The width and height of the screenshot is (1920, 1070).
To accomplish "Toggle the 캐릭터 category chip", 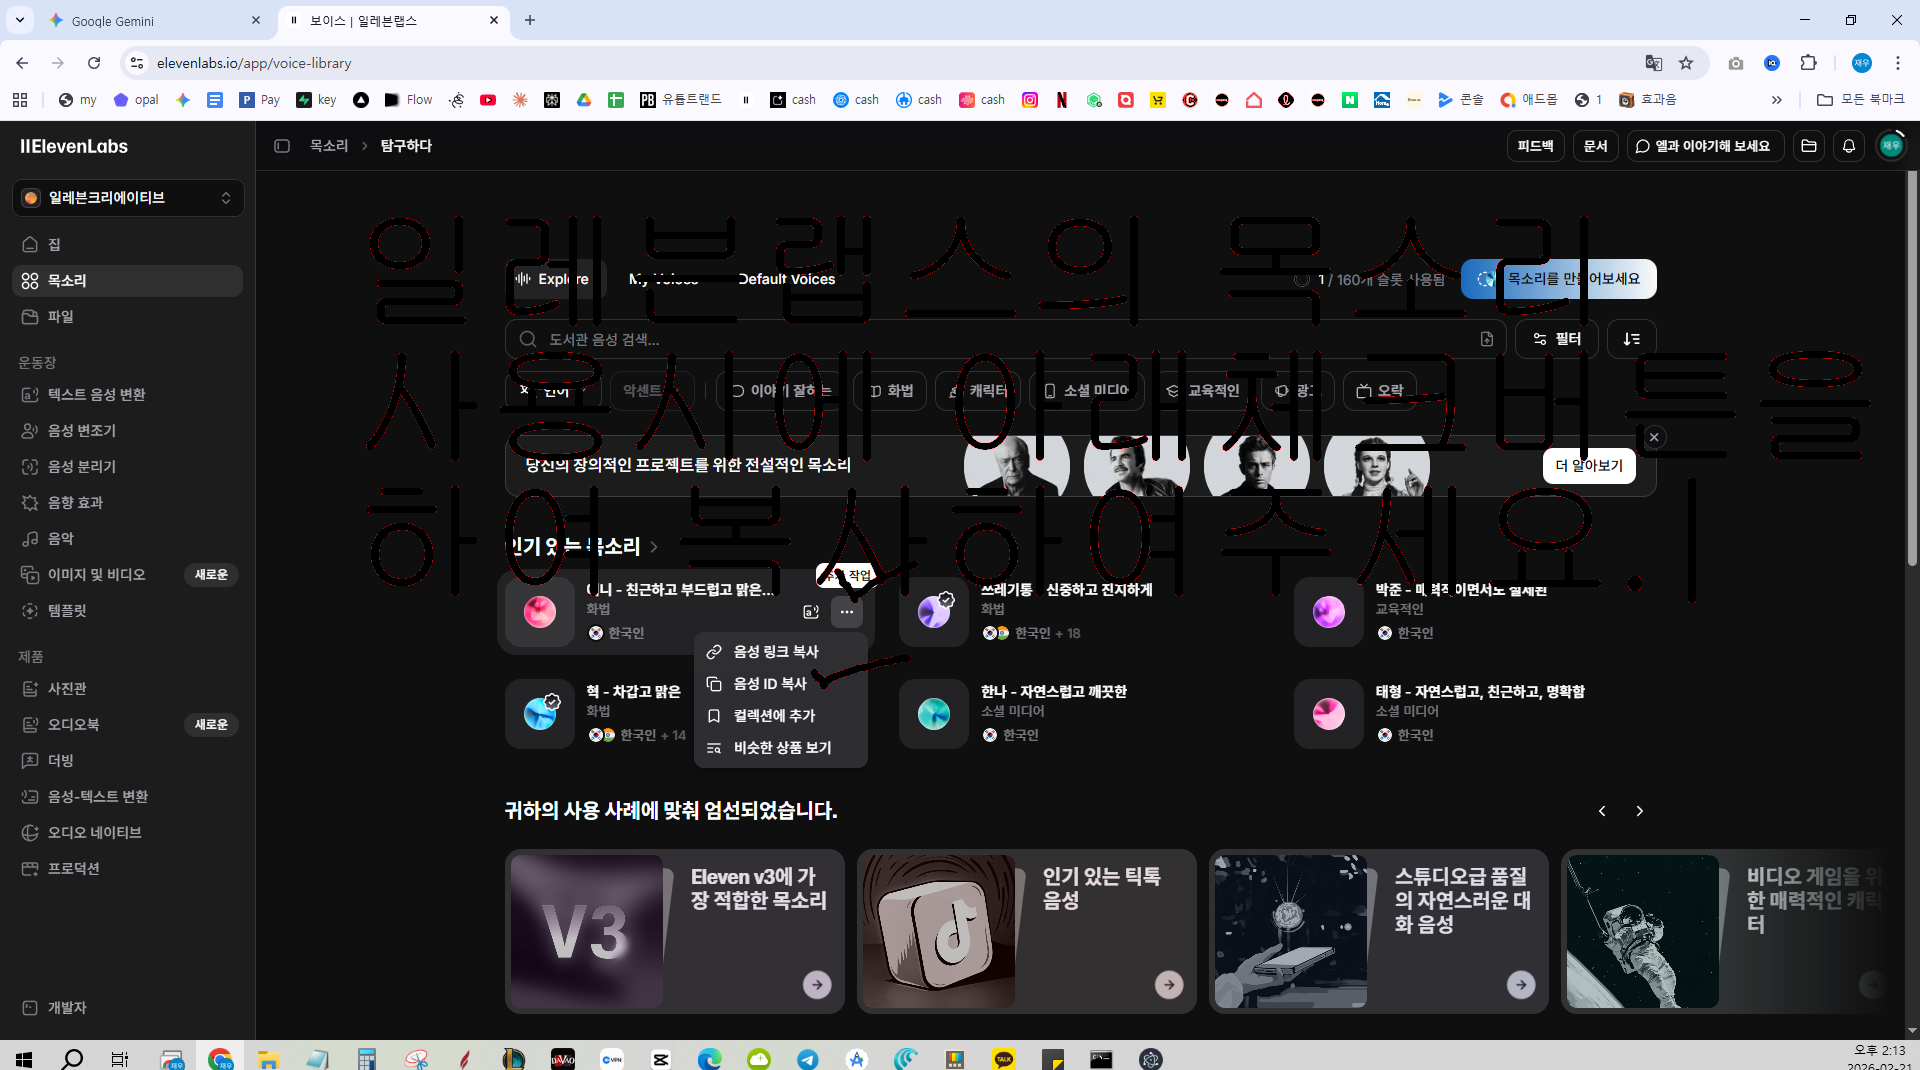I will tap(978, 391).
